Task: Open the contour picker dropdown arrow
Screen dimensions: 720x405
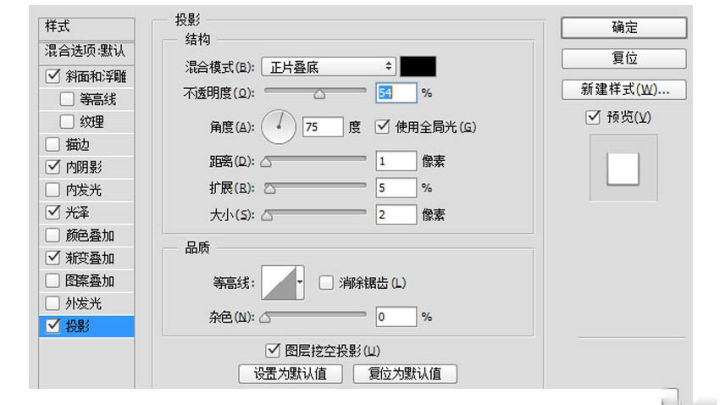Action: point(301,284)
